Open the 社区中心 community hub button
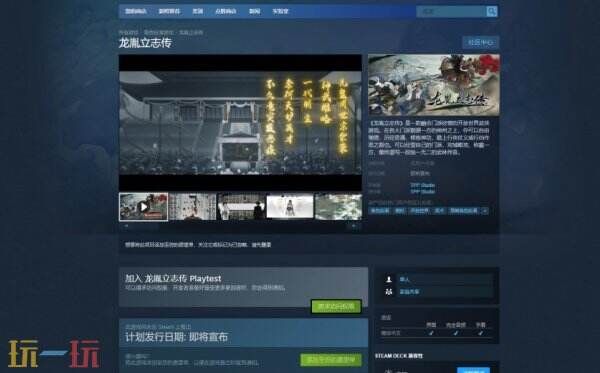 coord(481,42)
